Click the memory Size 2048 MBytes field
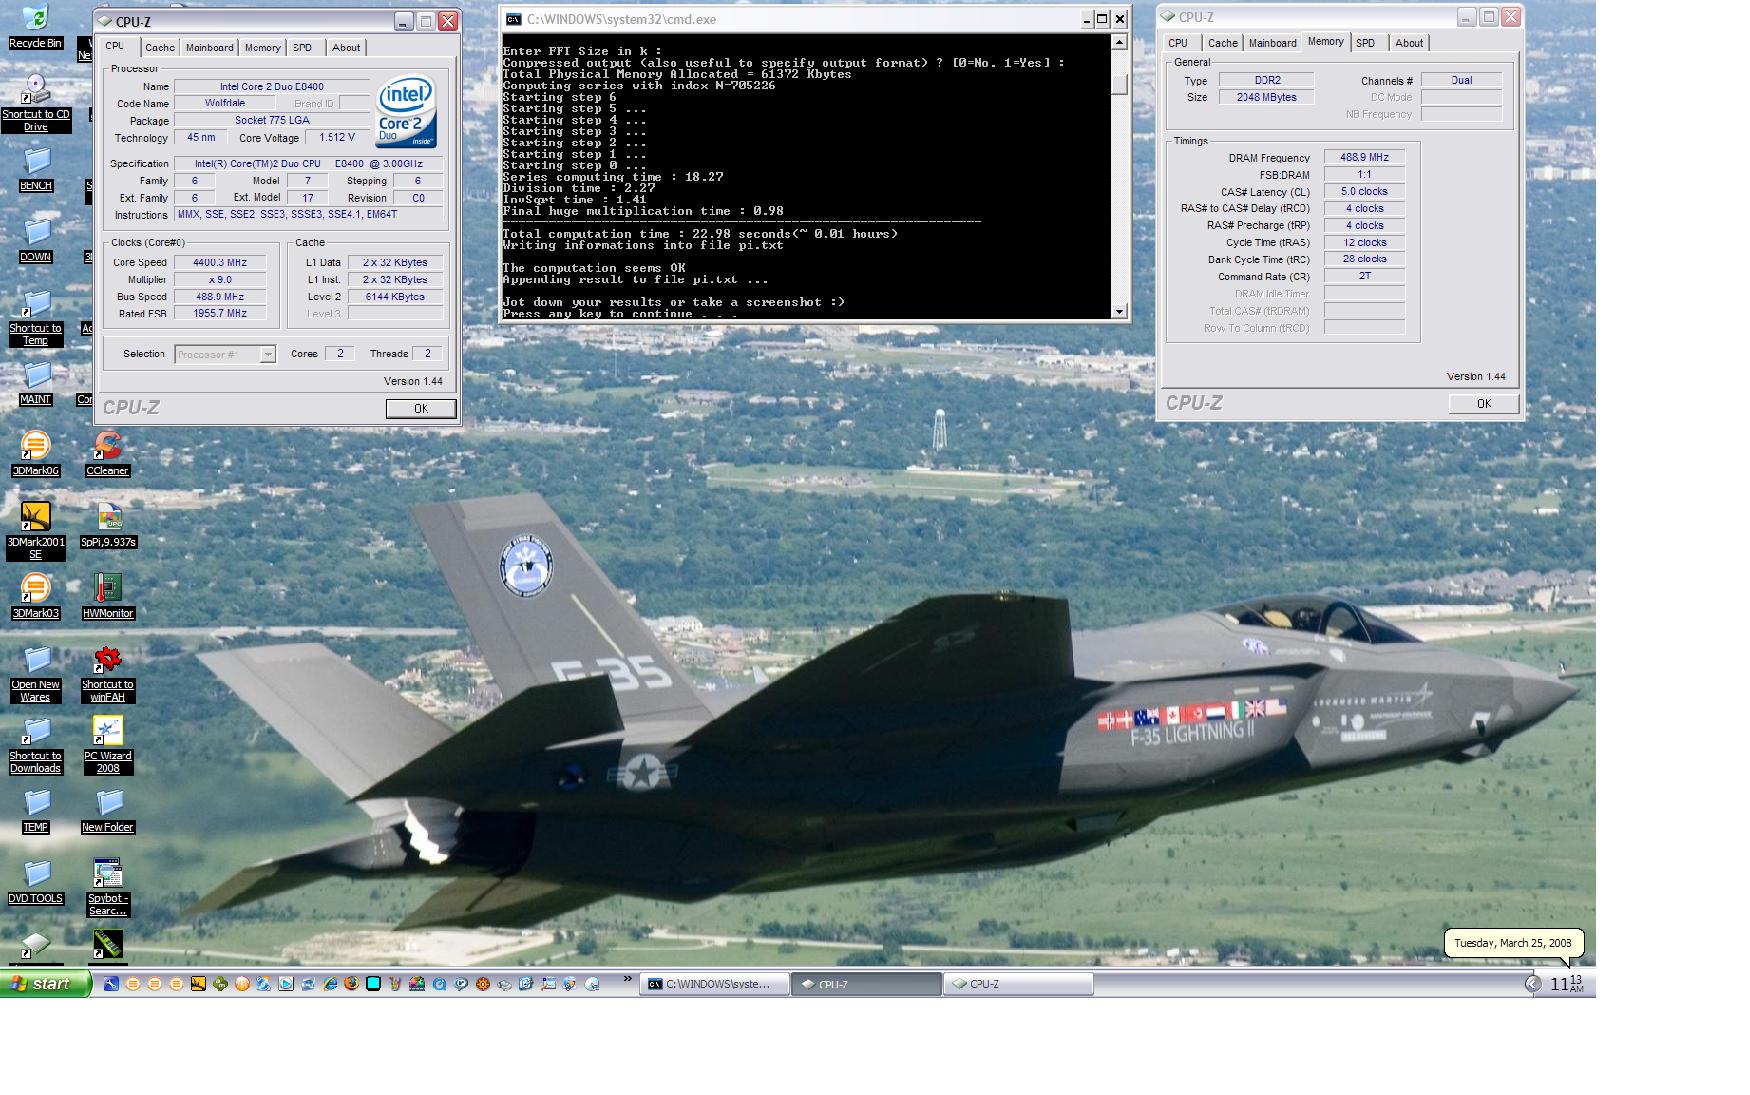The image size is (1750, 1095). [1266, 97]
